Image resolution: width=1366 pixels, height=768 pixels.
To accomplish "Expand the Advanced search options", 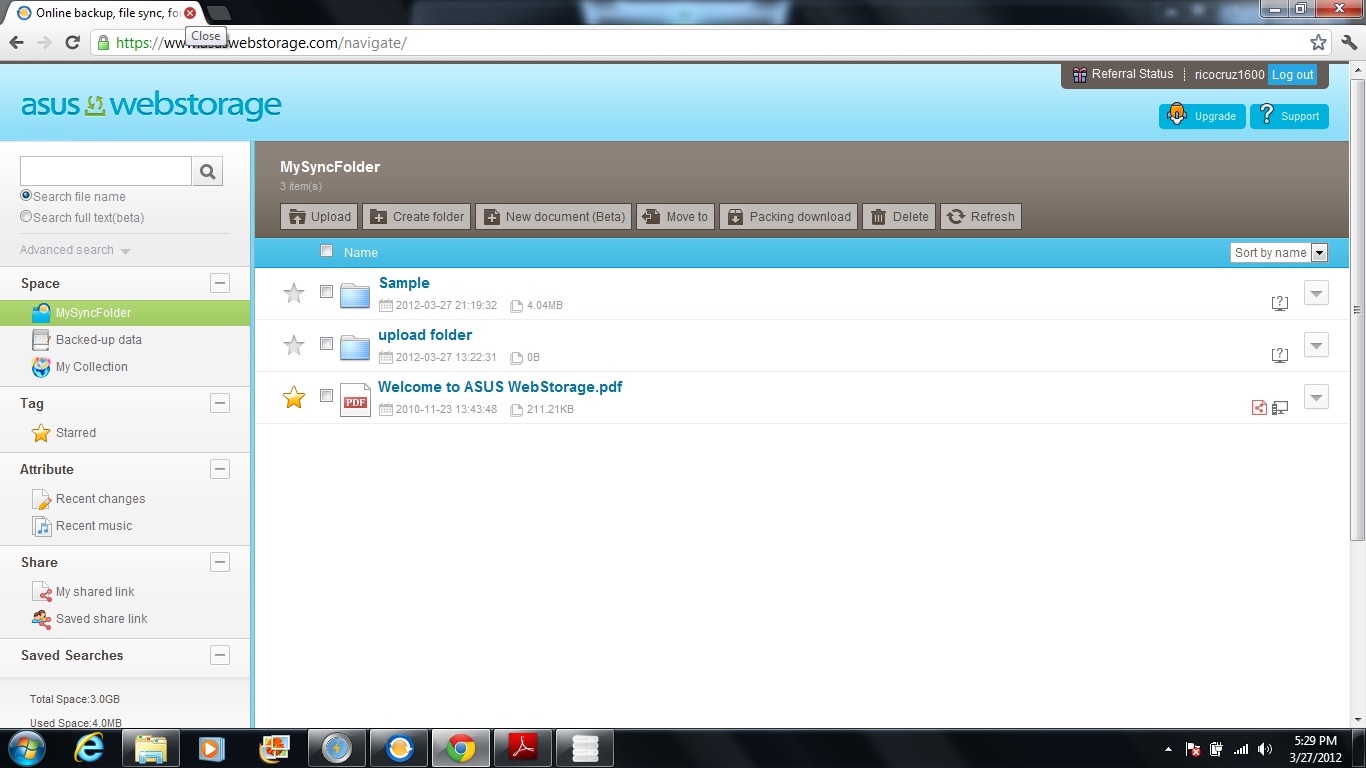I will (x=75, y=250).
